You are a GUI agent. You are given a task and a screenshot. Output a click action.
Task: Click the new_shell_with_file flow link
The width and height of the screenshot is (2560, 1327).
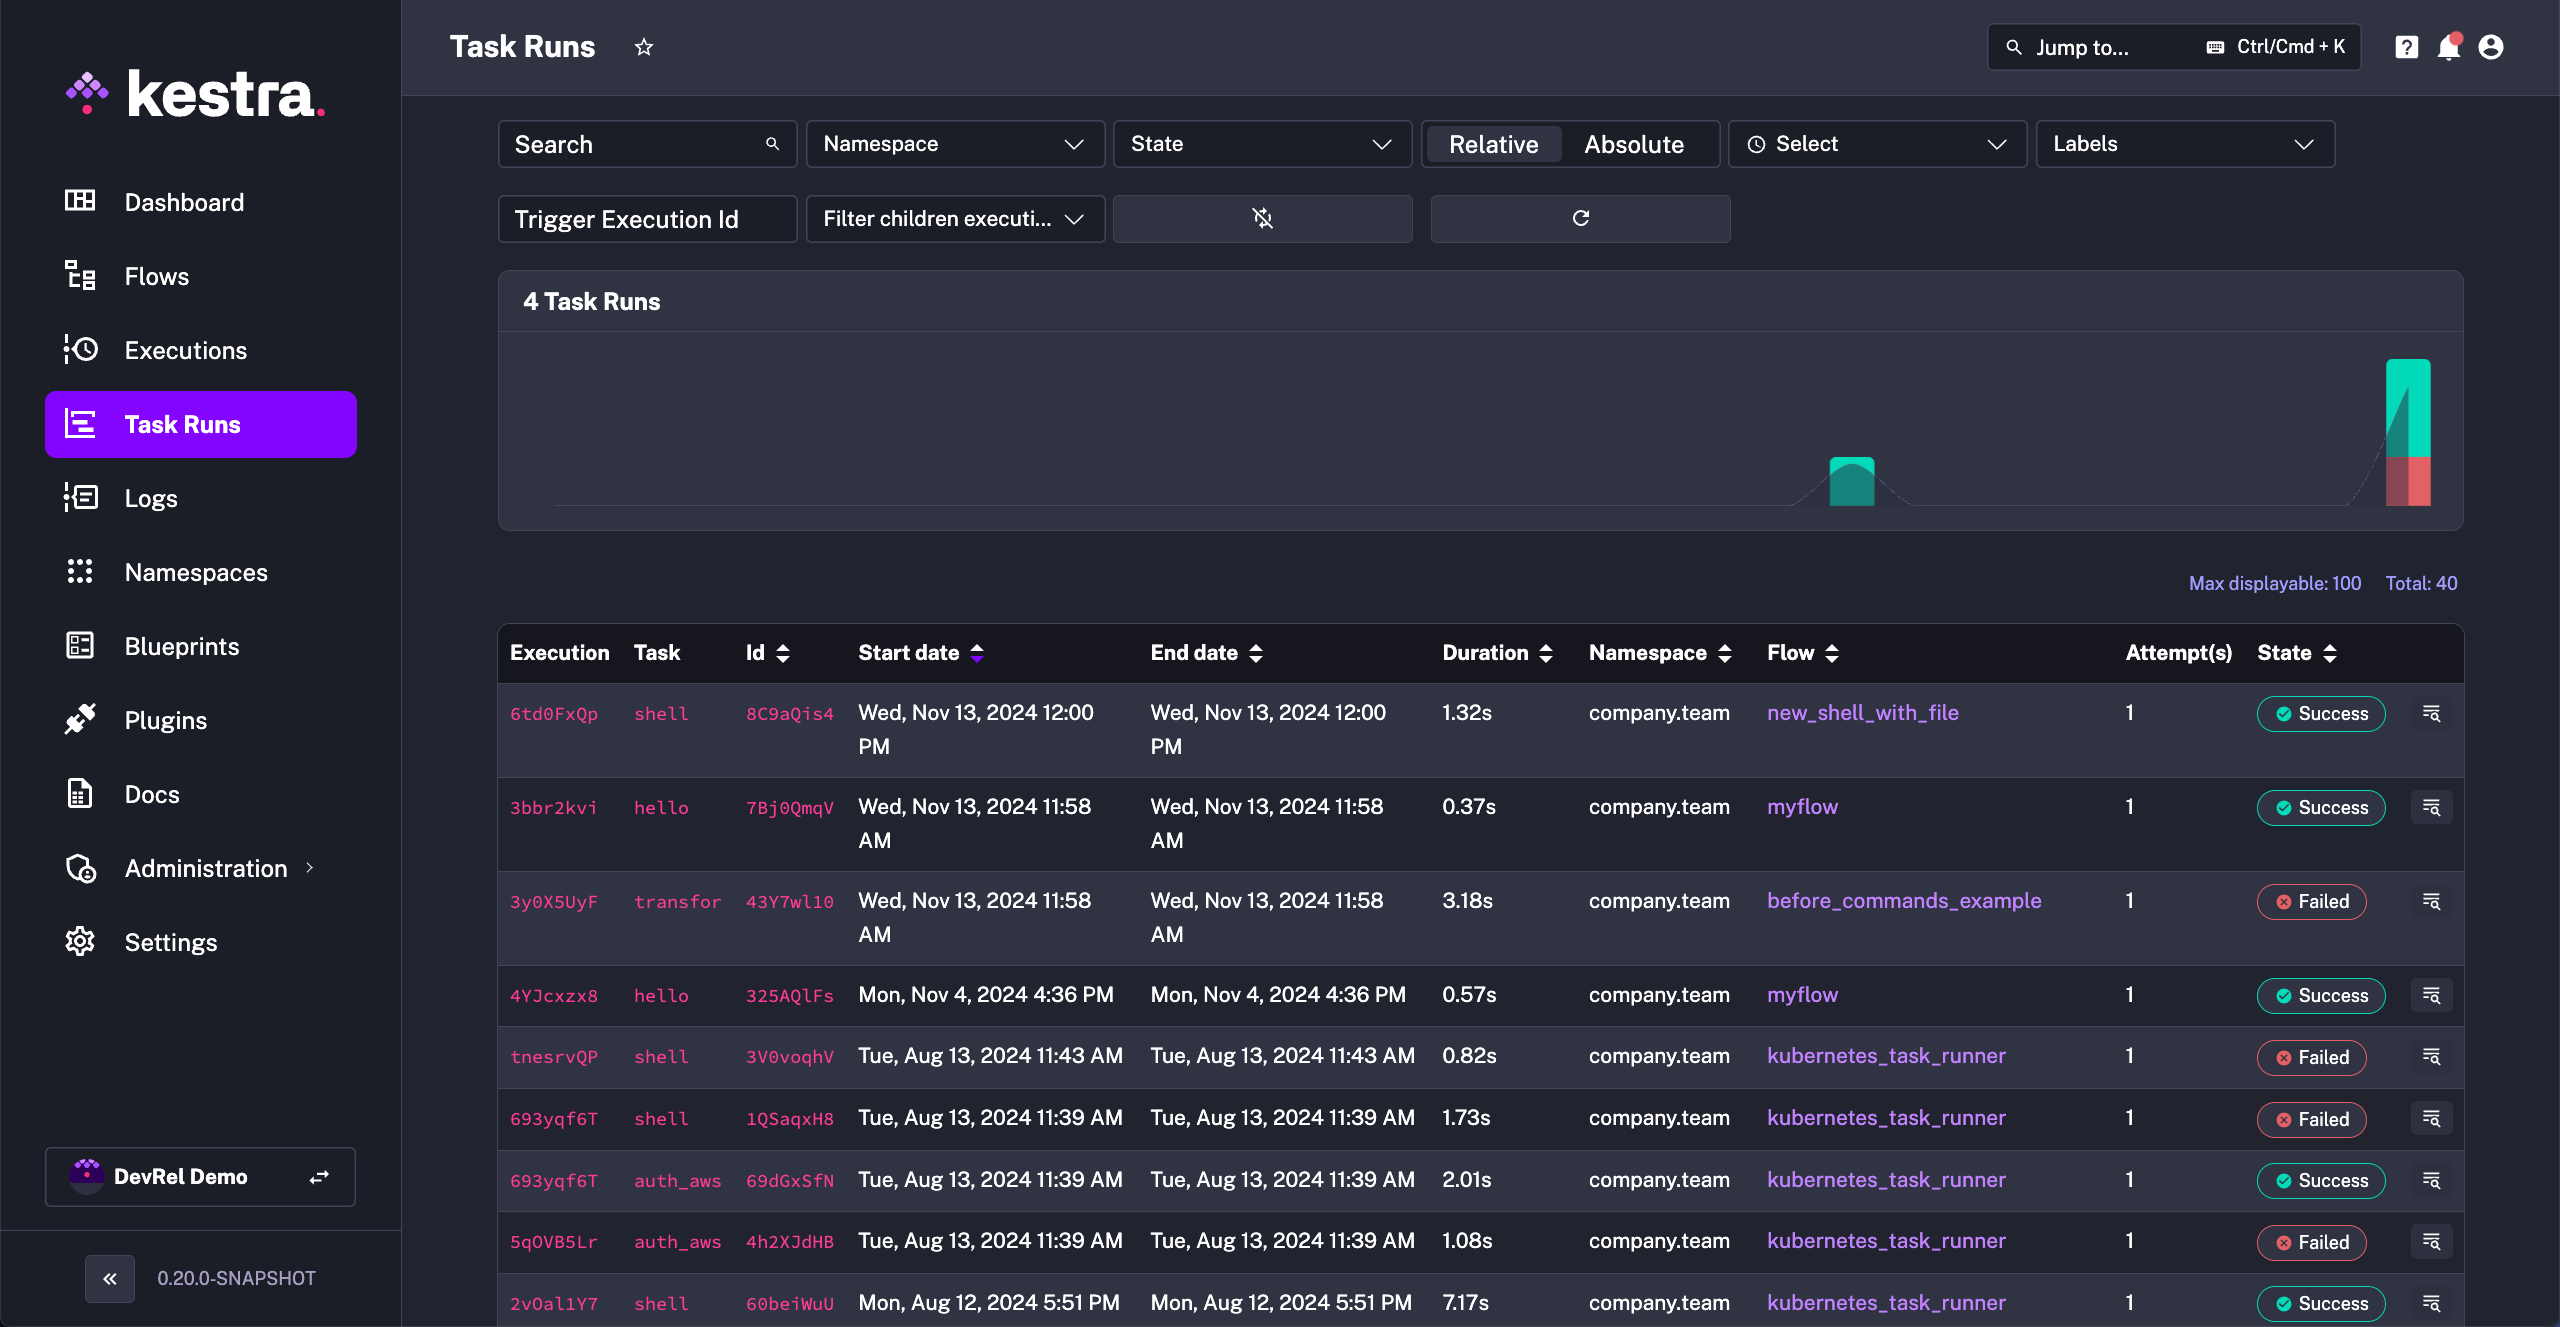[1863, 713]
